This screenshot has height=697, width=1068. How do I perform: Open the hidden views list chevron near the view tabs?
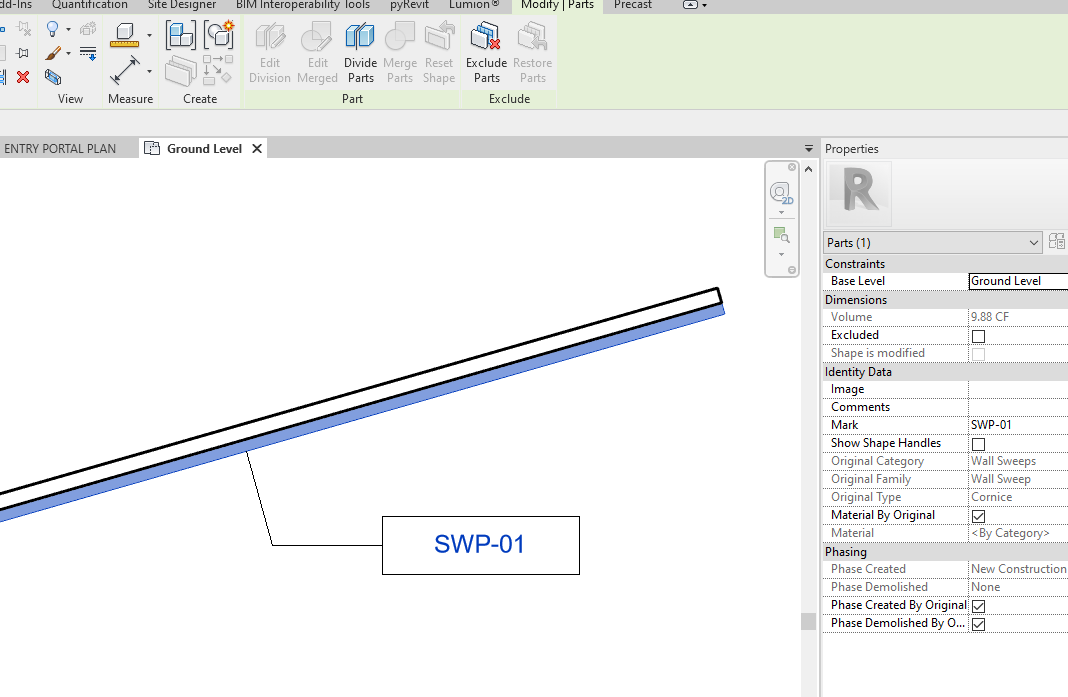pos(807,148)
